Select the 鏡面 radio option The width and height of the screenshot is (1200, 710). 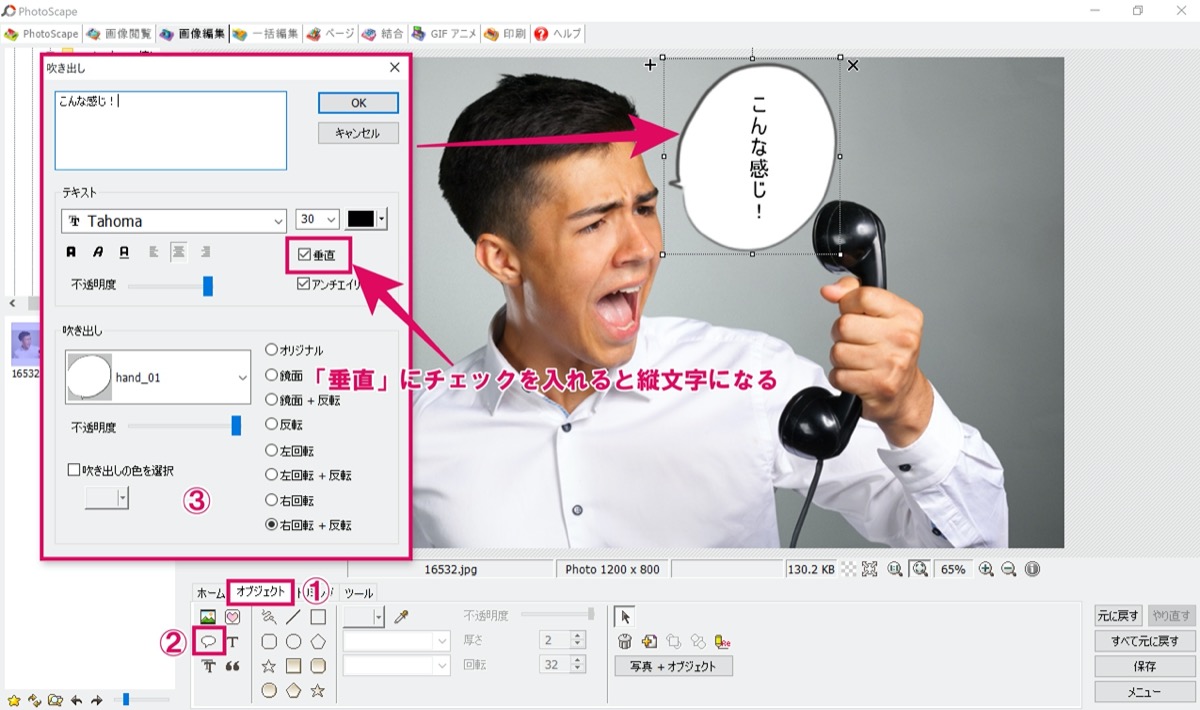[271, 375]
